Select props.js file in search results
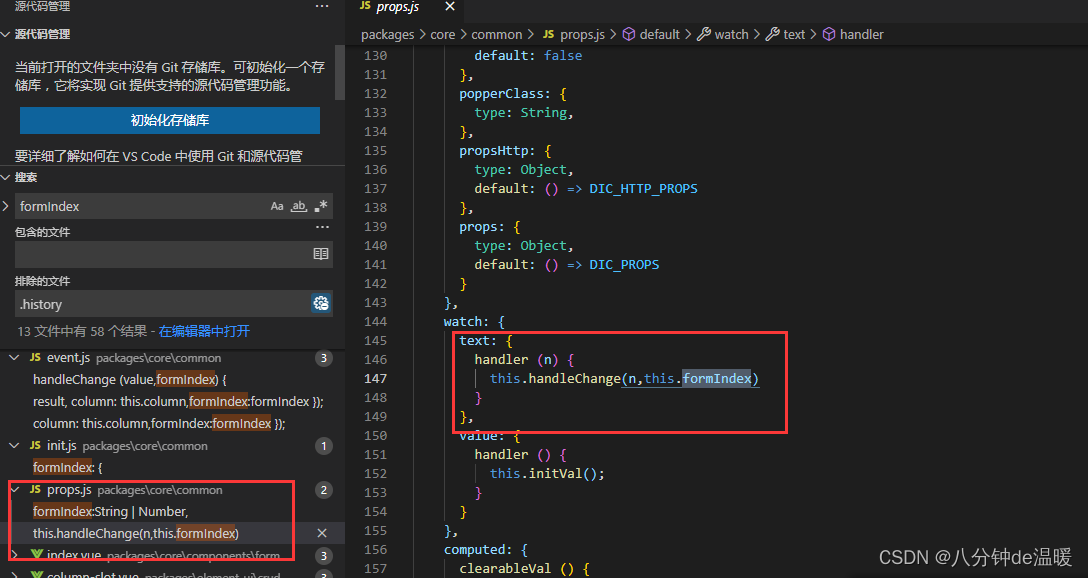The image size is (1088, 578). pyautogui.click(x=69, y=490)
